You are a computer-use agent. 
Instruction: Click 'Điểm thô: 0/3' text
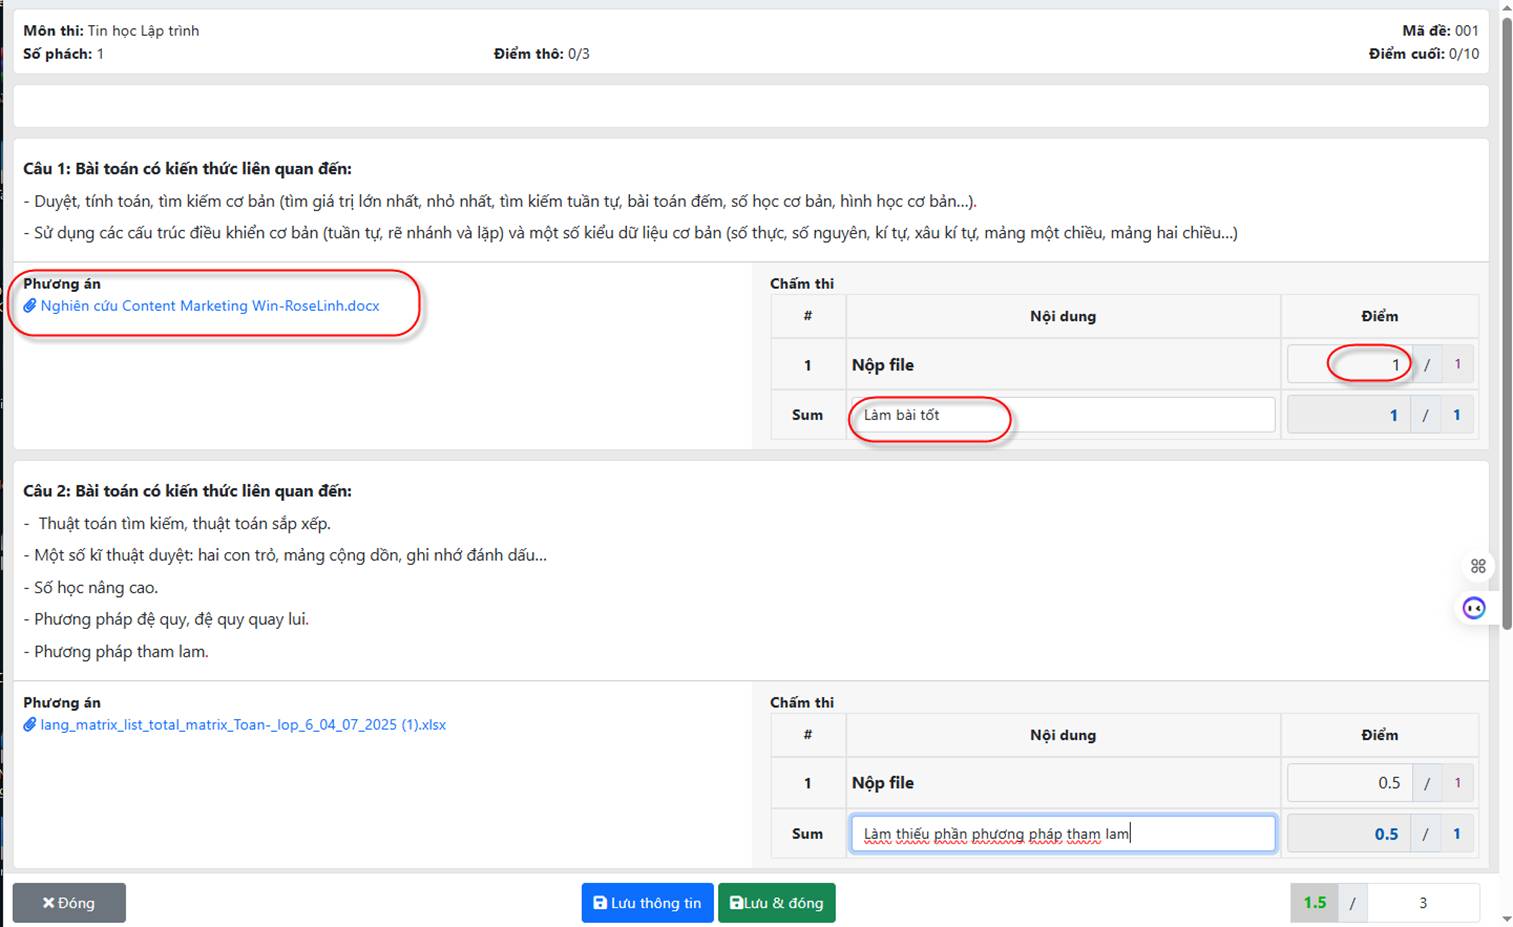[x=541, y=54]
